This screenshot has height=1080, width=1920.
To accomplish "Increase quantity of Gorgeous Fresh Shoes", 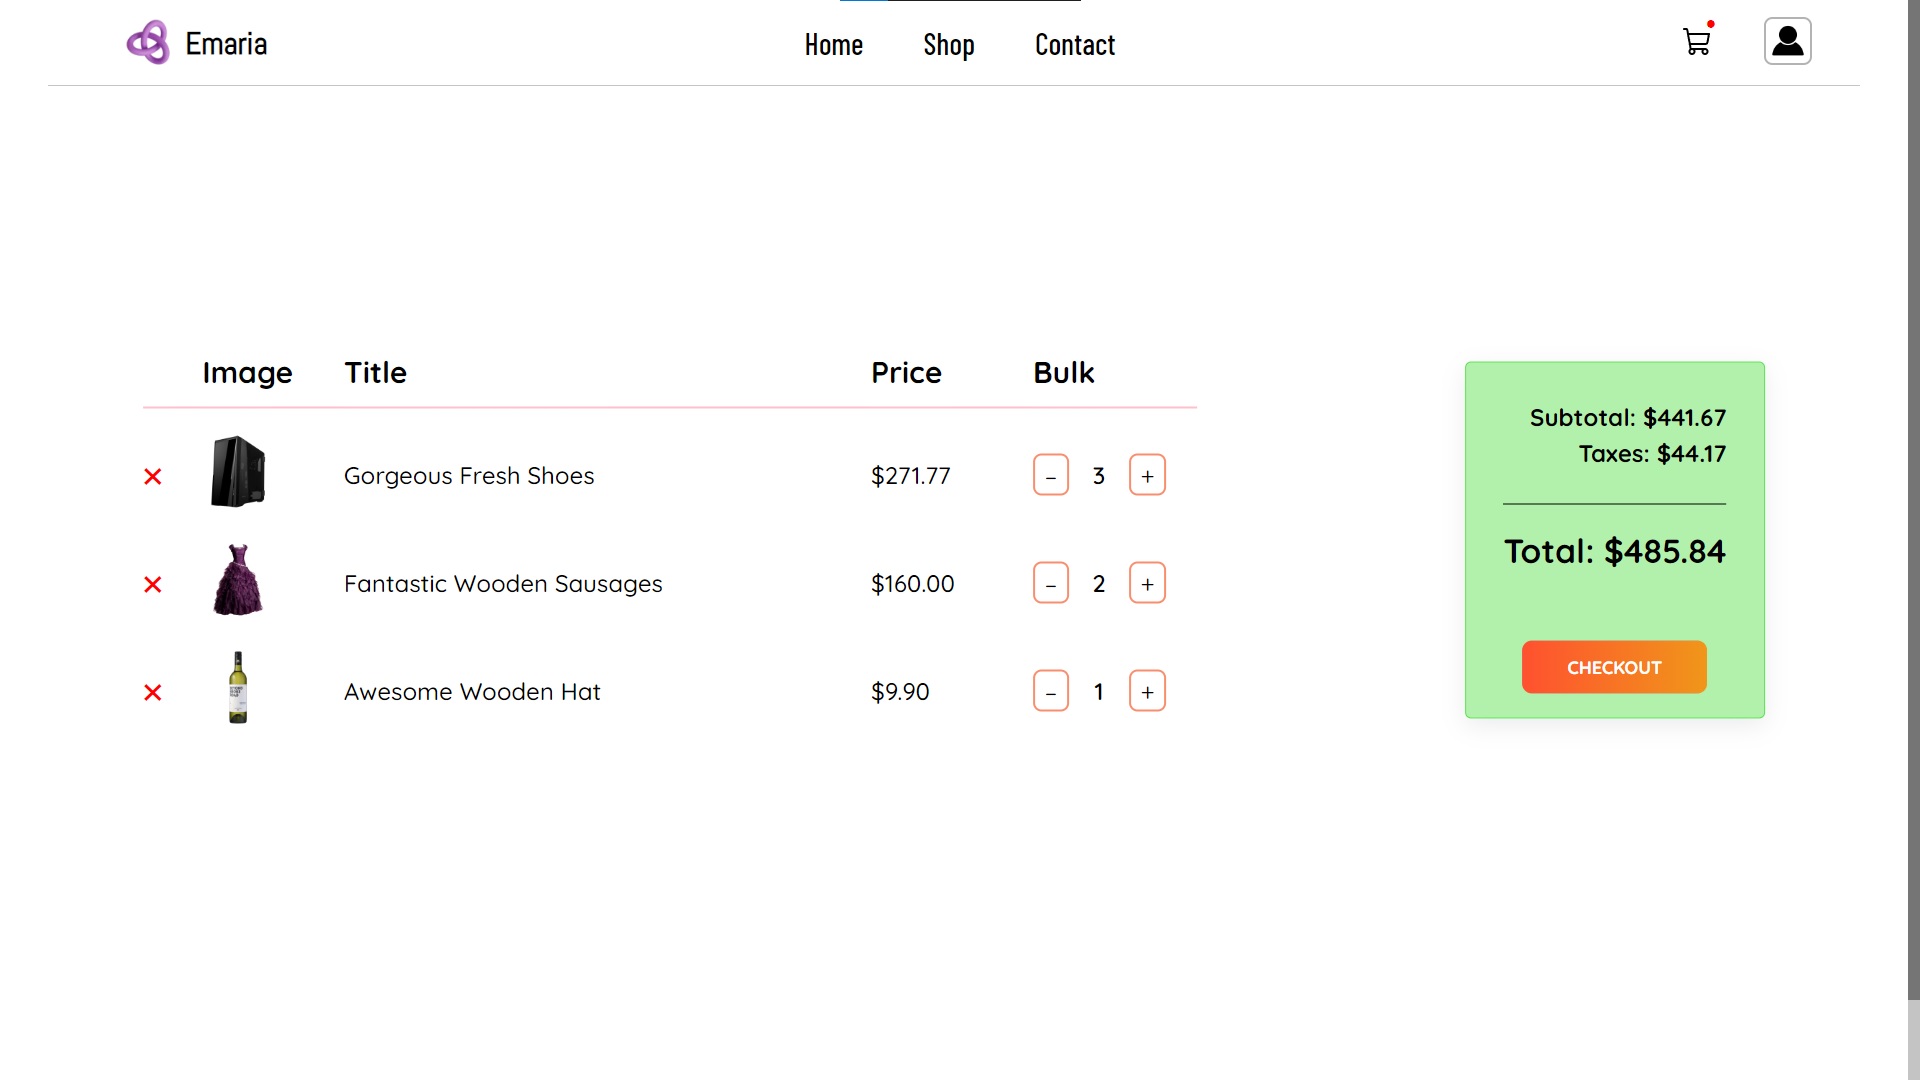I will coord(1146,475).
